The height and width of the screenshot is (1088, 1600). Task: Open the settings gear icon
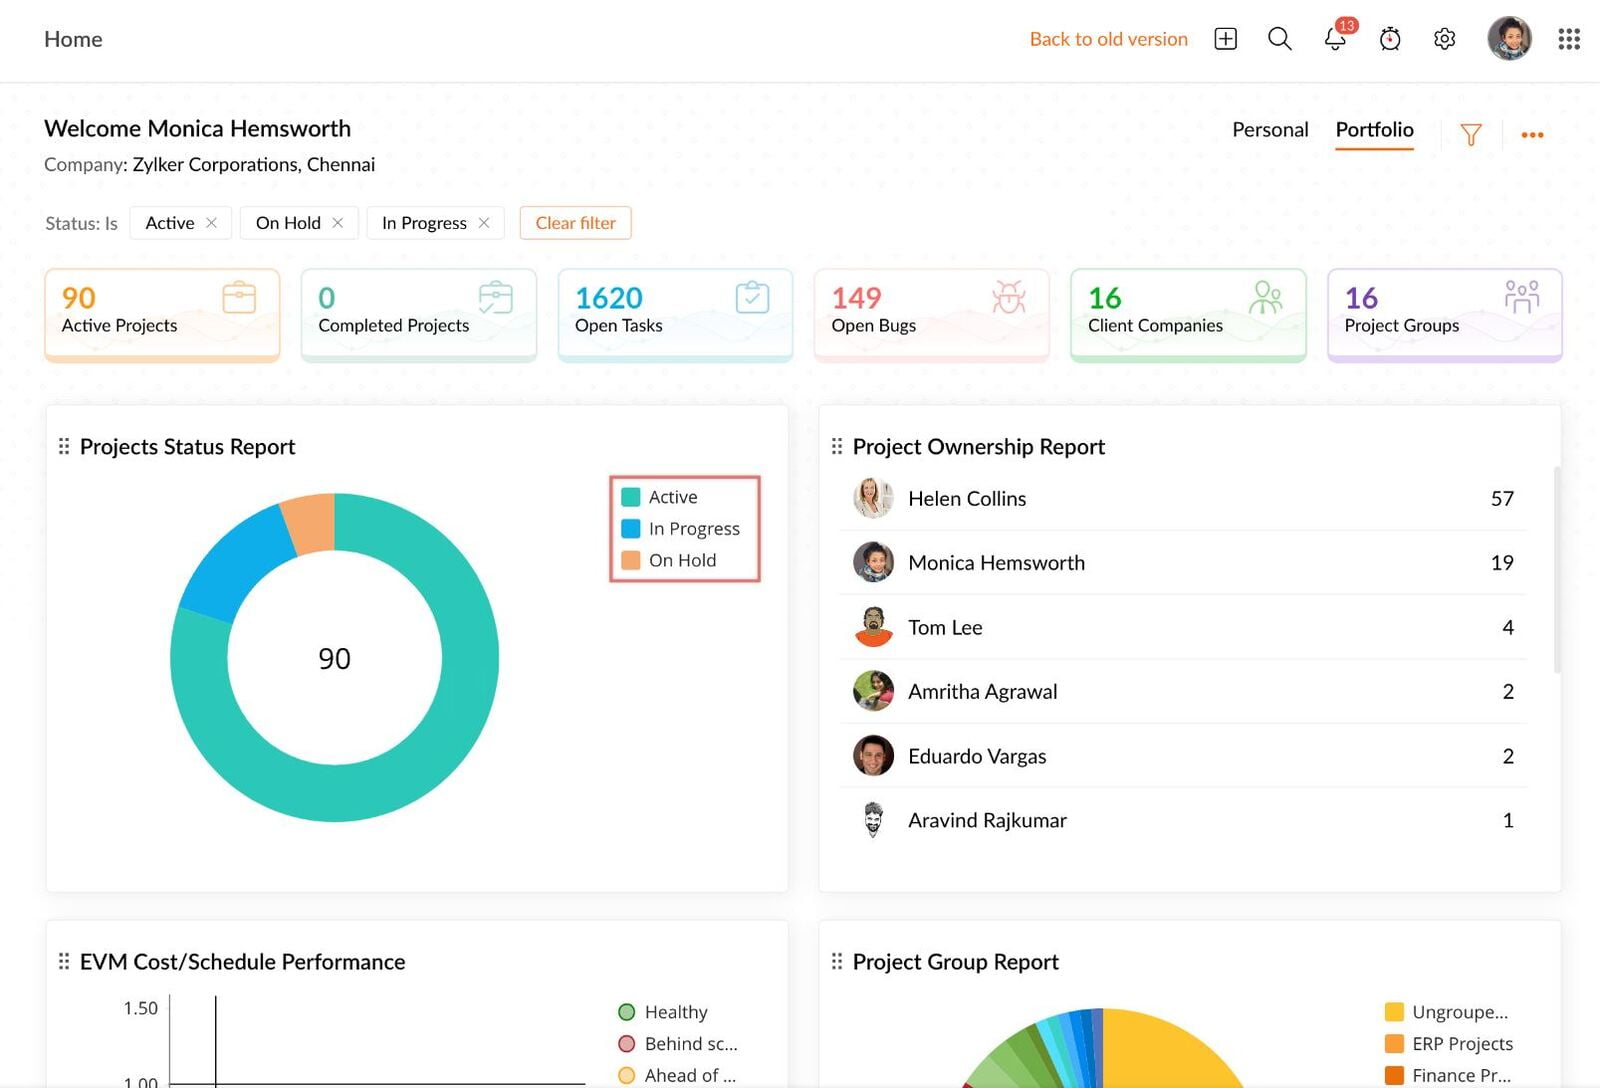pyautogui.click(x=1444, y=39)
